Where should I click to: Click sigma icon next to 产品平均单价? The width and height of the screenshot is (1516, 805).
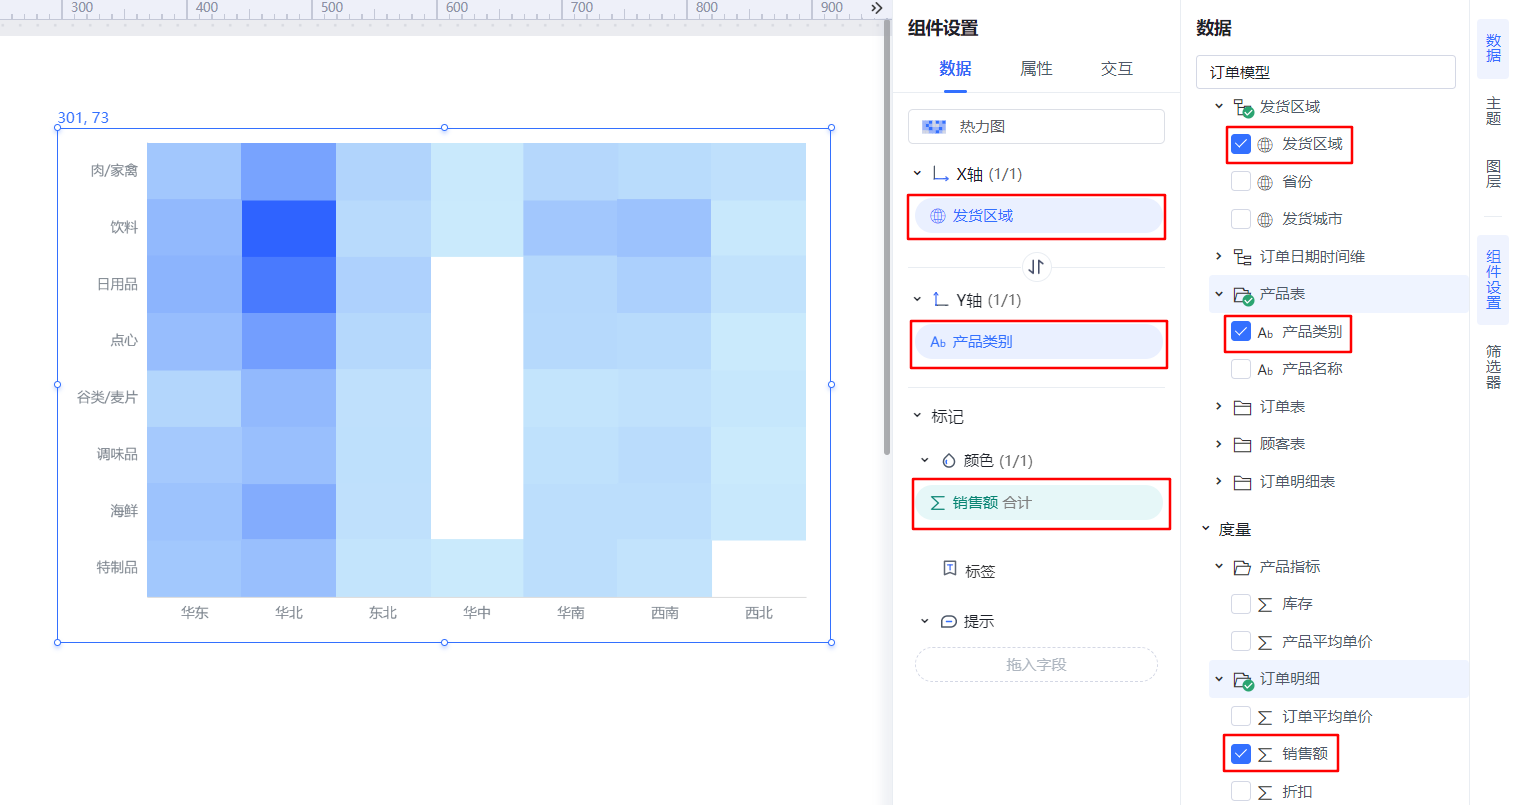click(x=1265, y=642)
